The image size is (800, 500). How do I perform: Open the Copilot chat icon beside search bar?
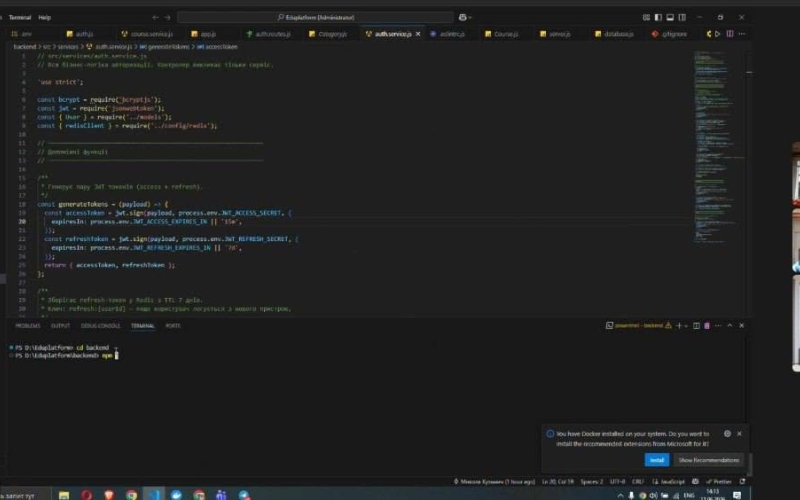pos(462,17)
